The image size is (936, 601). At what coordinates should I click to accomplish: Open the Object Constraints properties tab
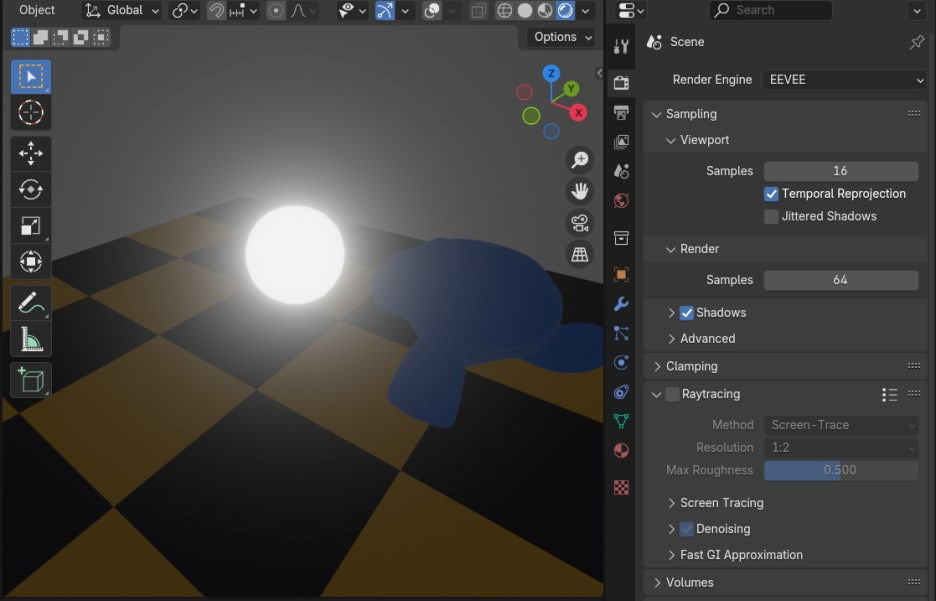(621, 392)
